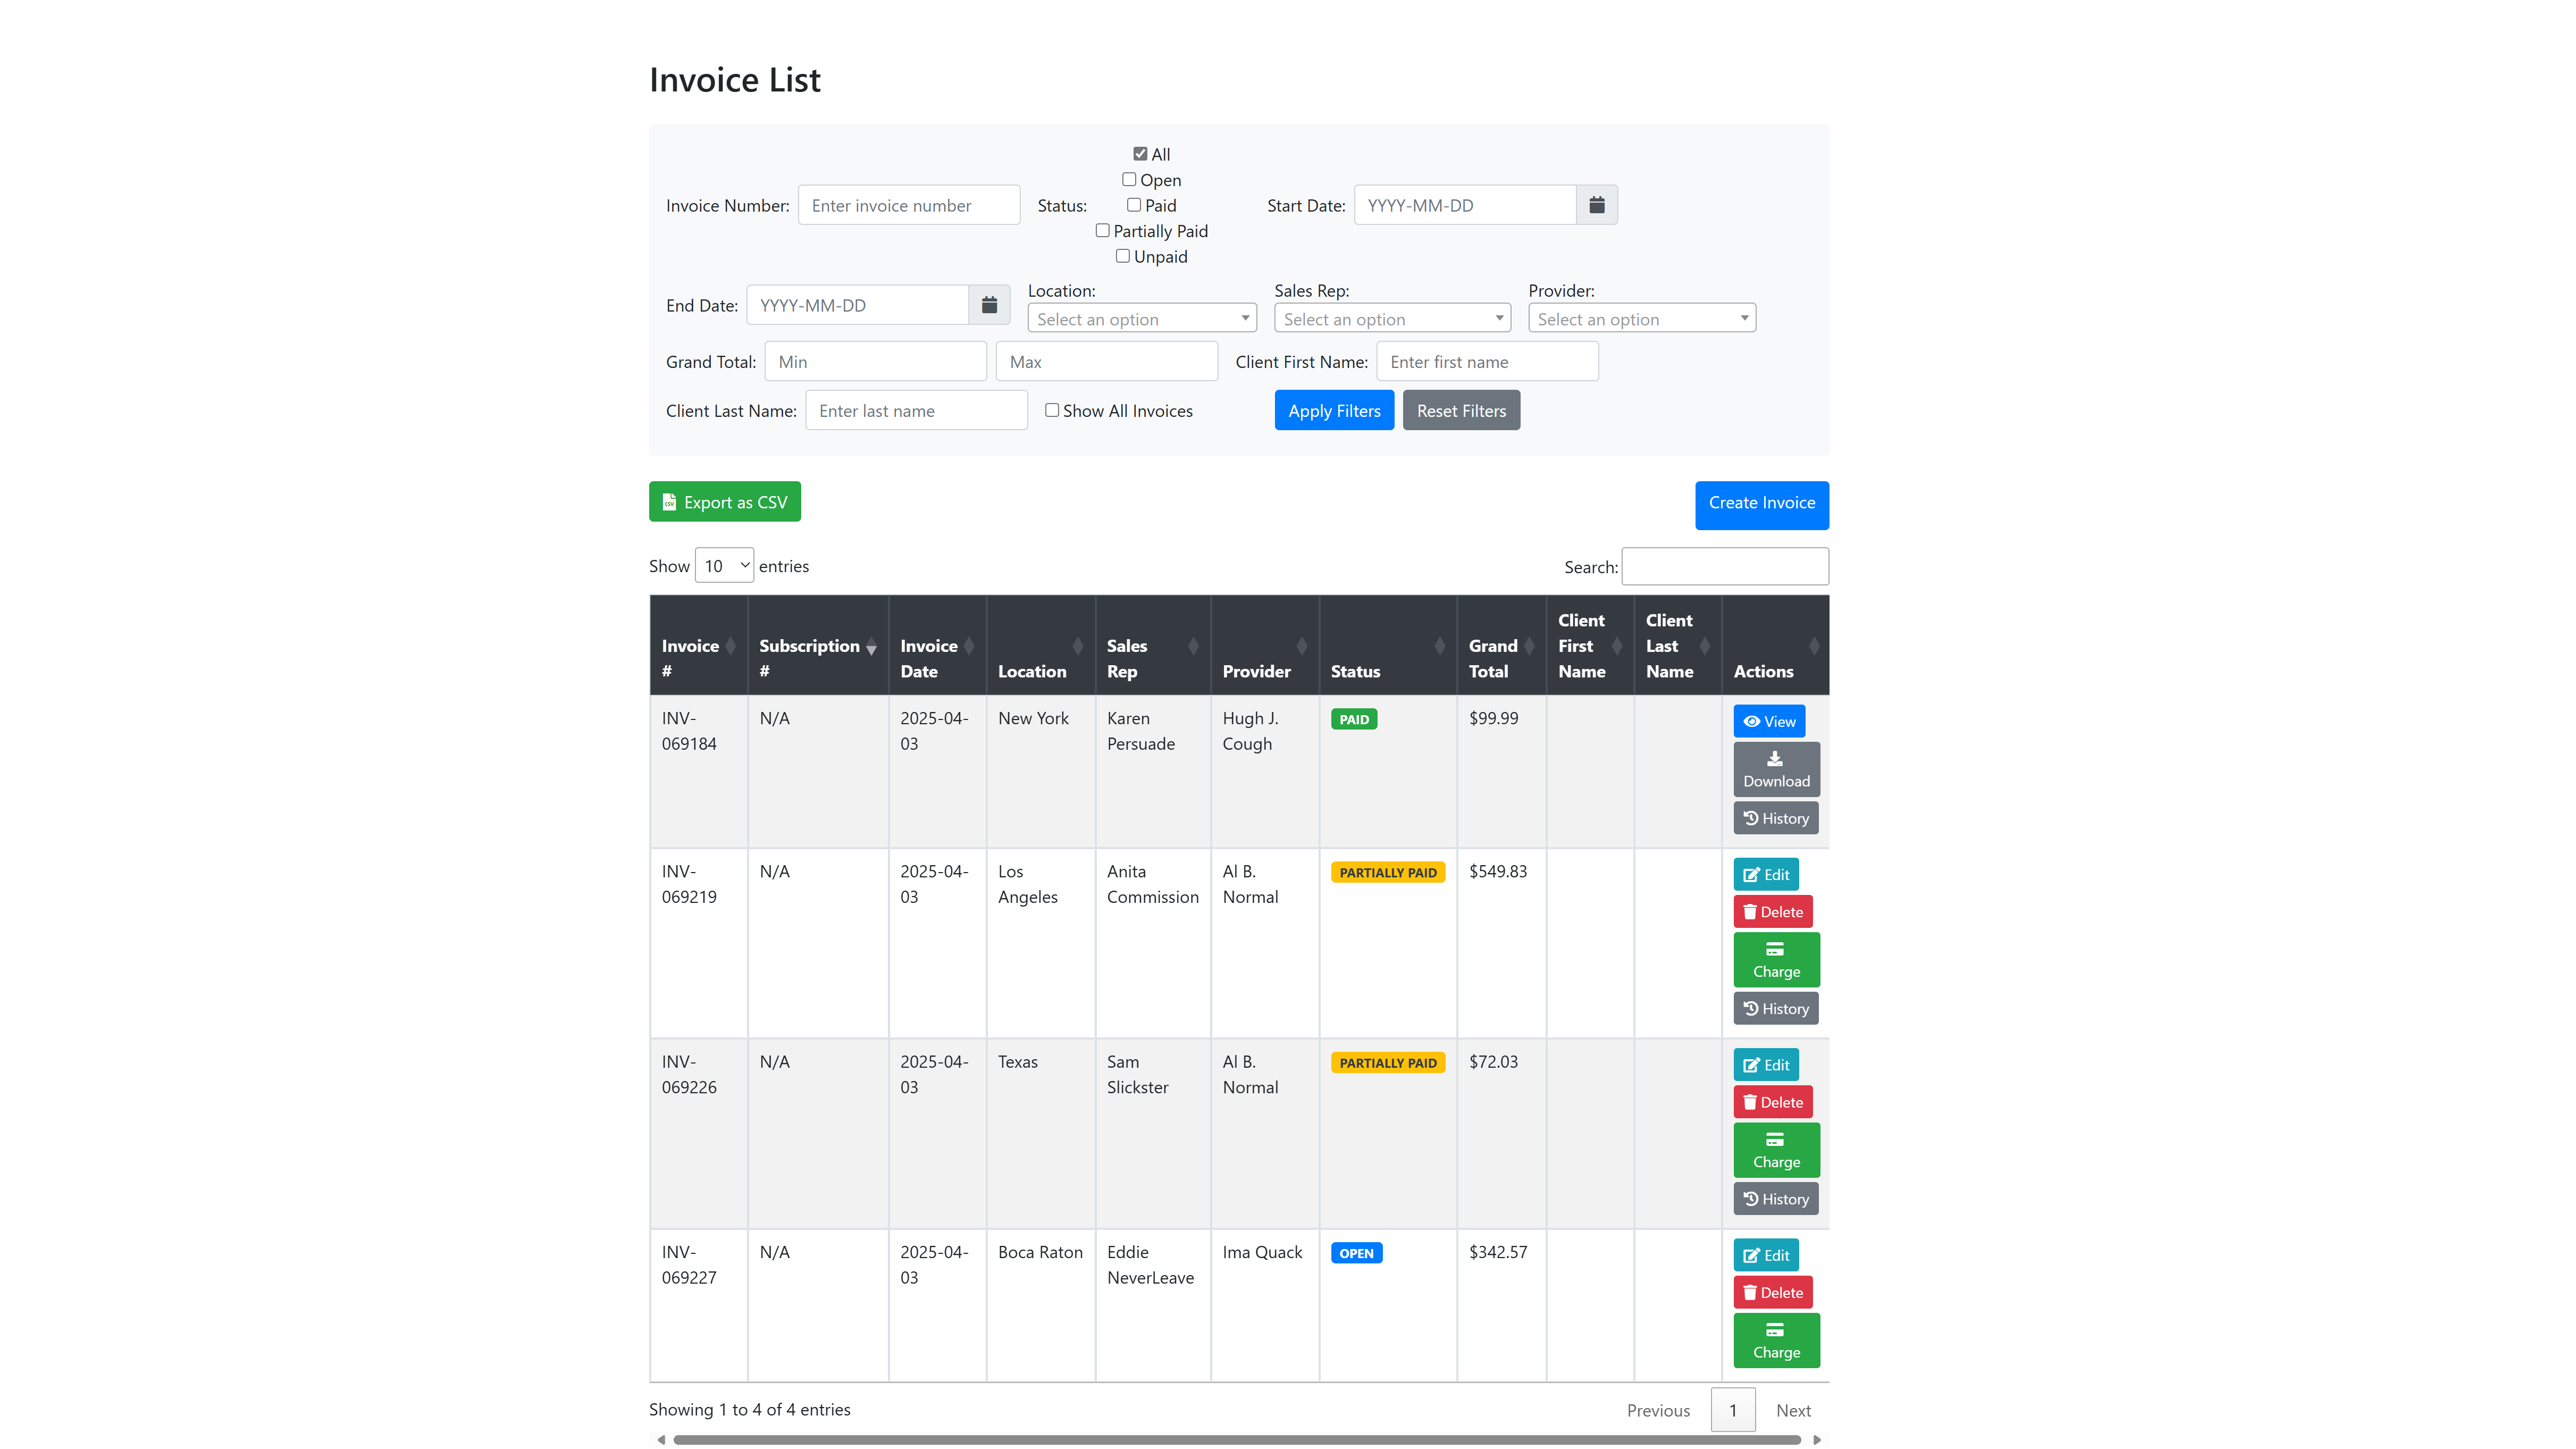
Task: Click the horizontal scrollbar at bottom
Action: (1236, 1440)
